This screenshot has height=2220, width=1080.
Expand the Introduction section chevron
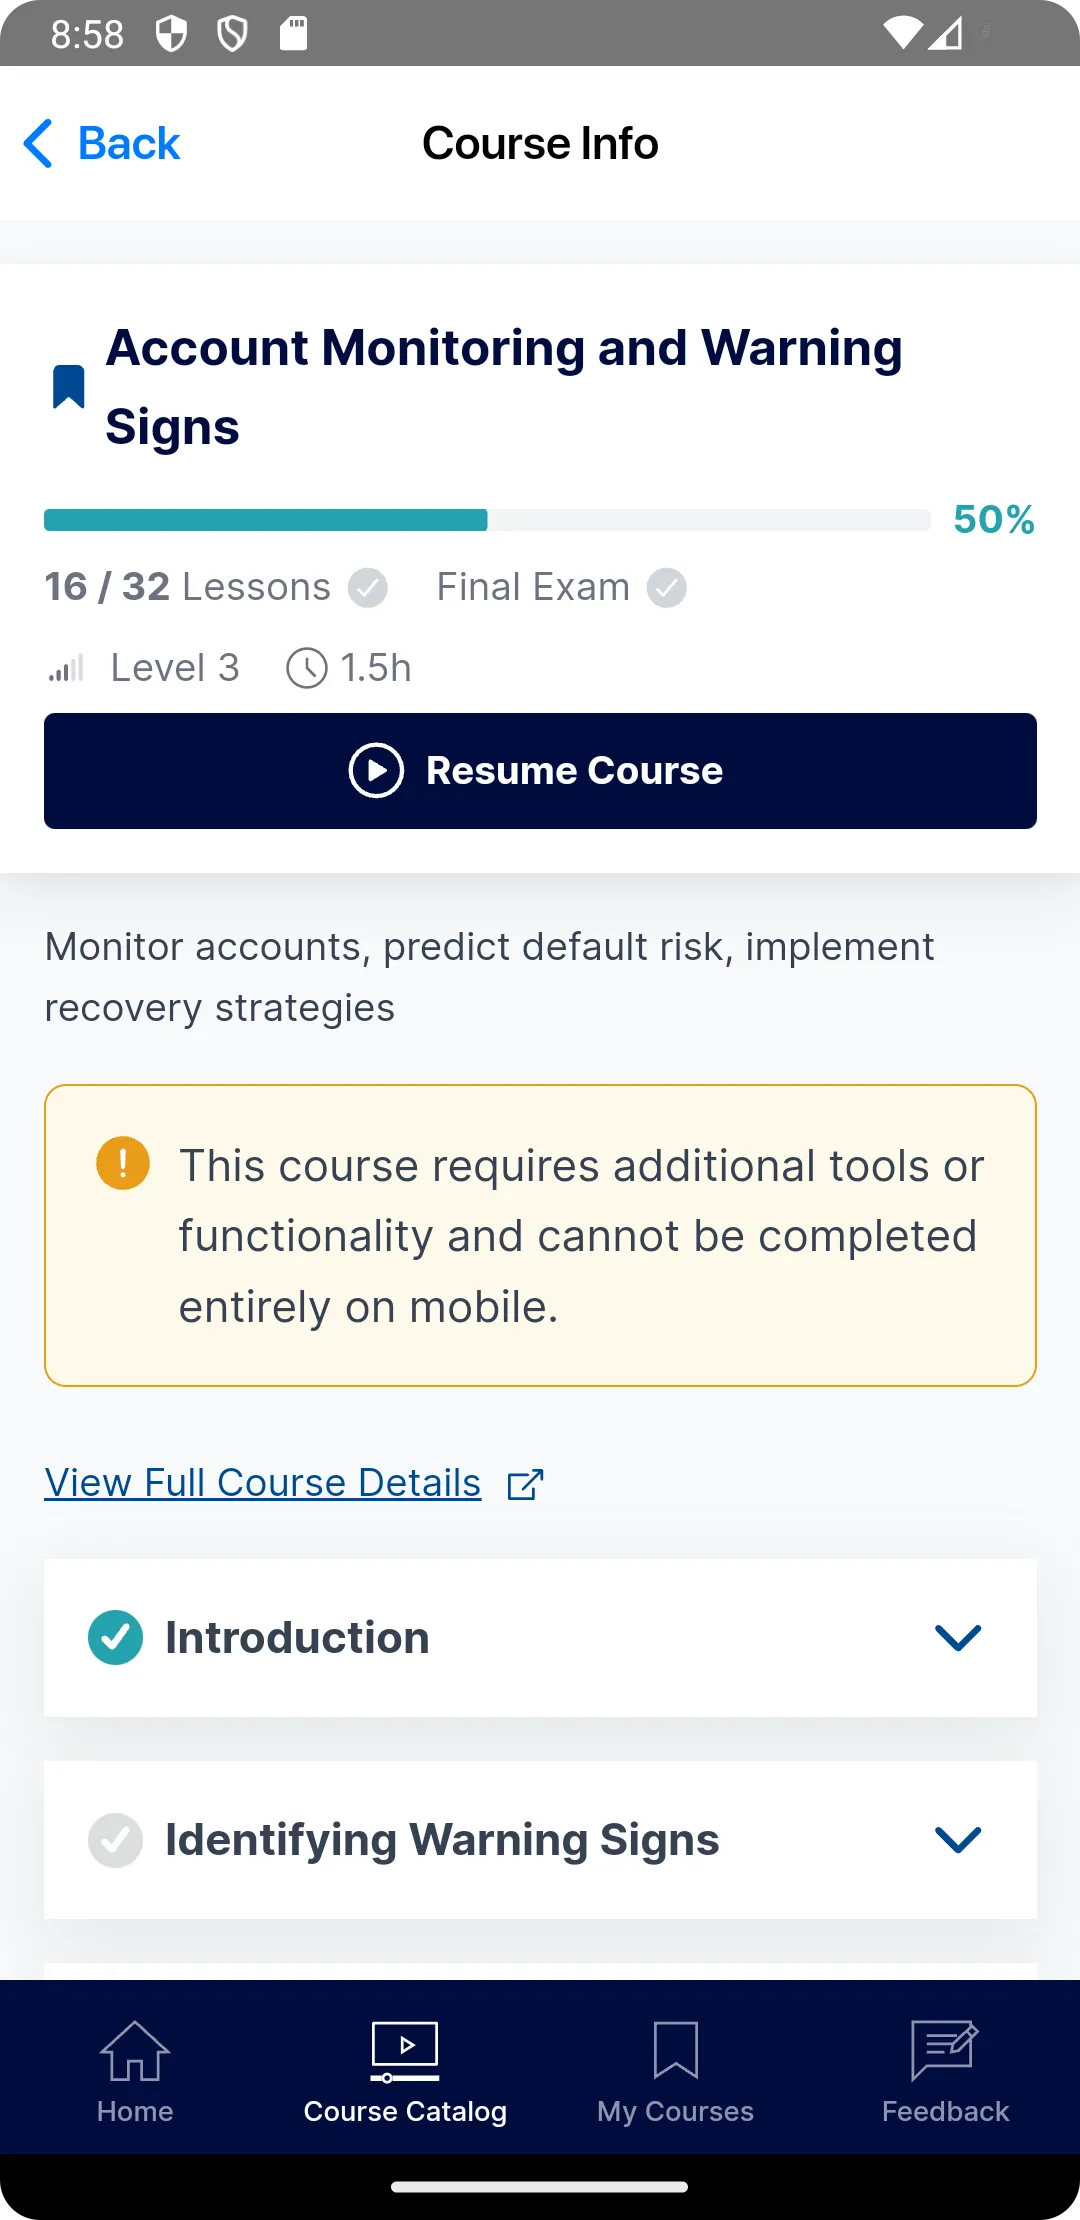point(958,1638)
